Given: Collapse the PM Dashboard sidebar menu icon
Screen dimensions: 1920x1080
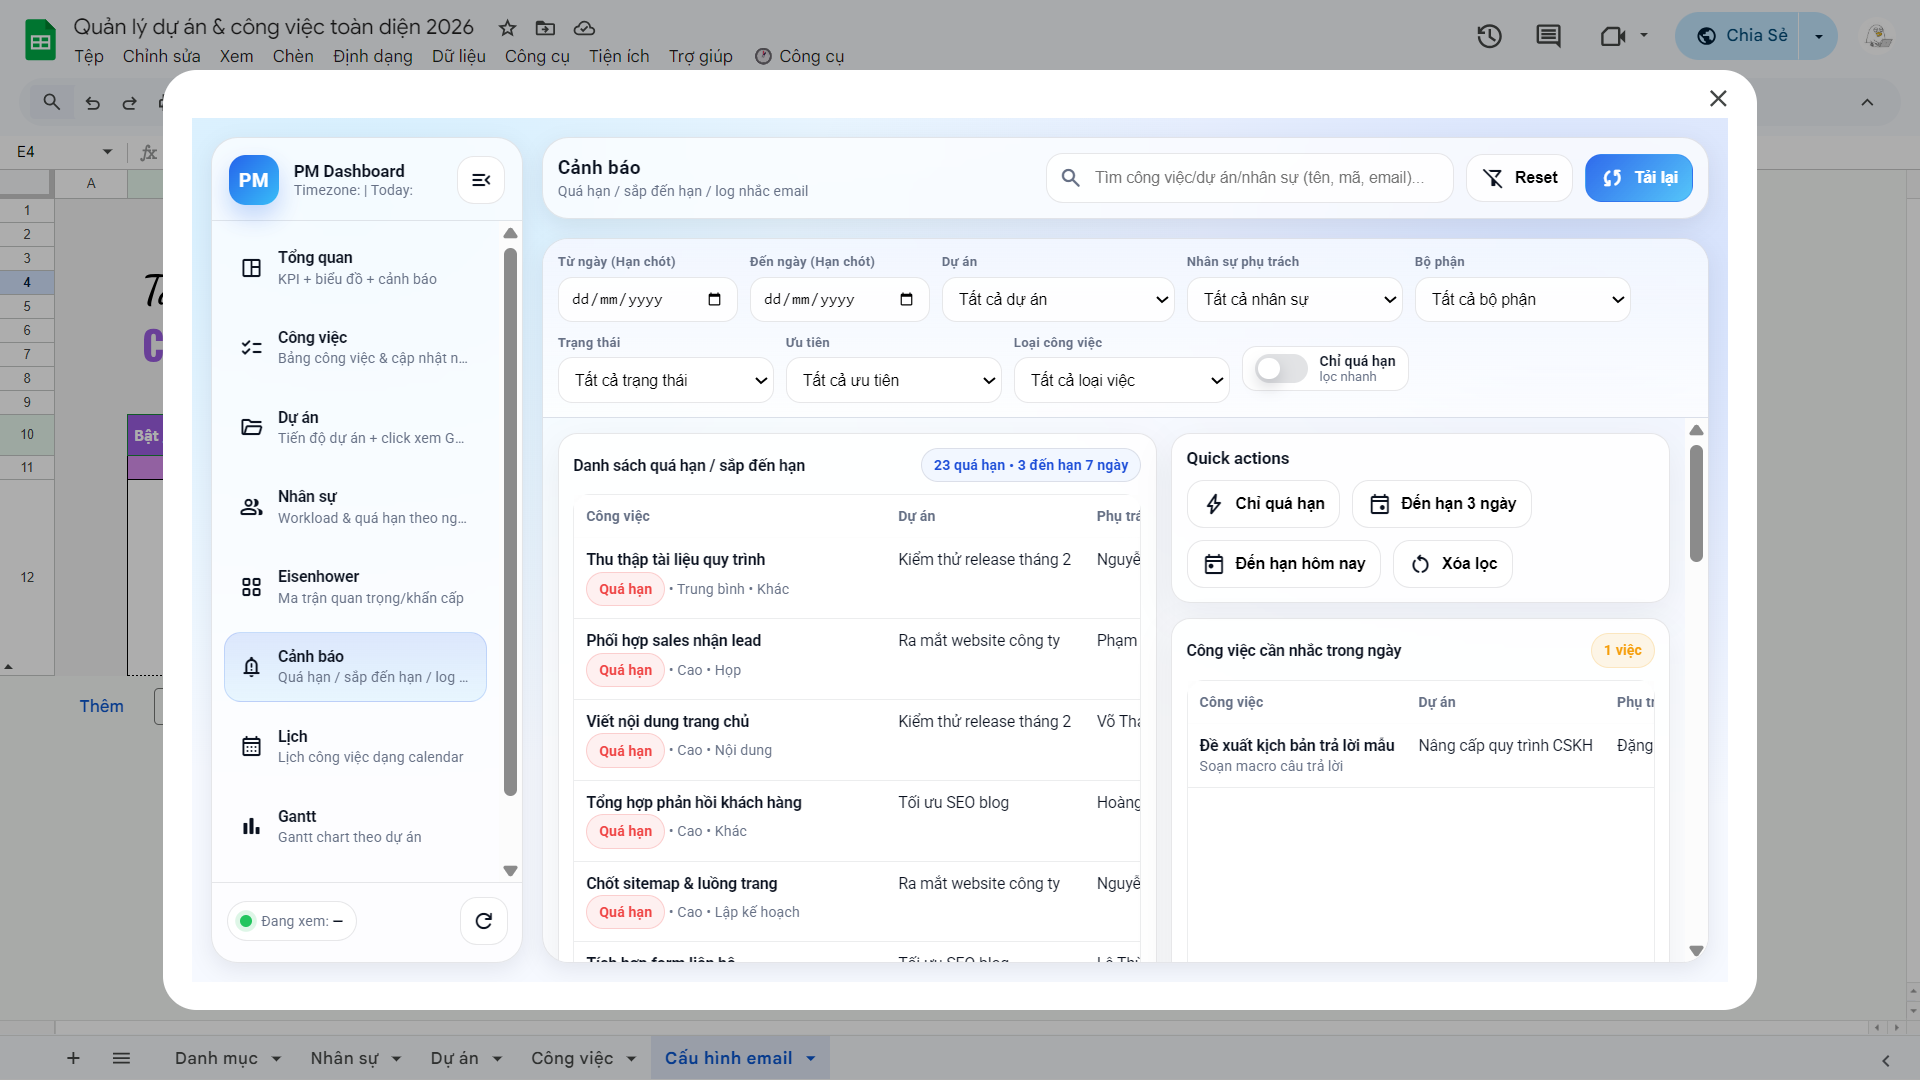Looking at the screenshot, I should click(x=481, y=180).
